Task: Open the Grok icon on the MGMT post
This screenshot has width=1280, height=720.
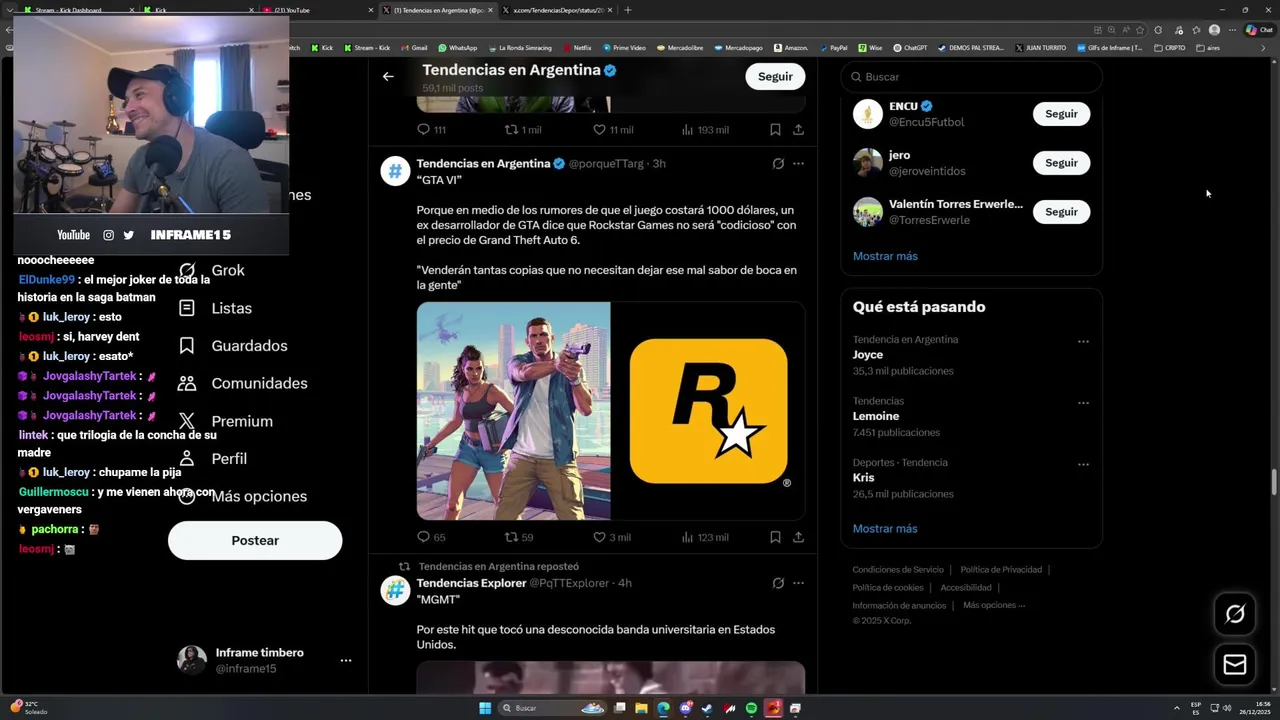Action: pyautogui.click(x=778, y=583)
